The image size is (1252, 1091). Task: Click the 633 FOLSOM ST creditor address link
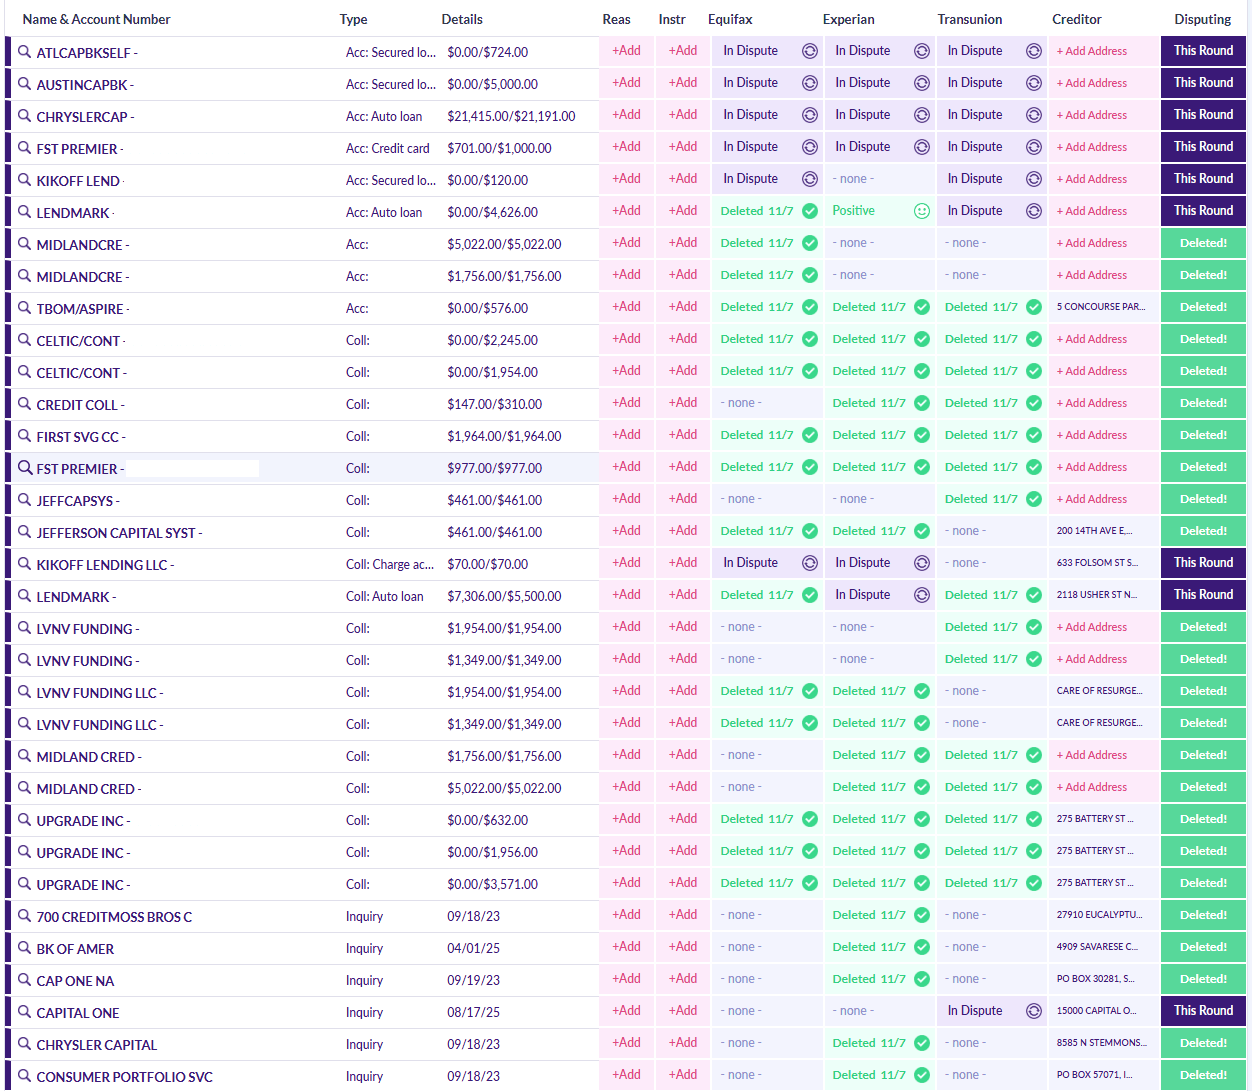pyautogui.click(x=1100, y=563)
